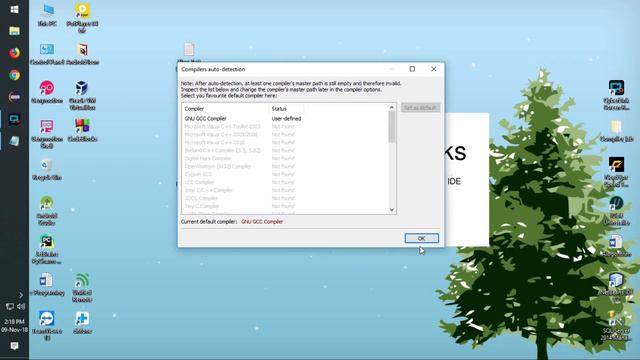
Task: Select the screen recorder shortcut at top right
Action: click(x=616, y=95)
